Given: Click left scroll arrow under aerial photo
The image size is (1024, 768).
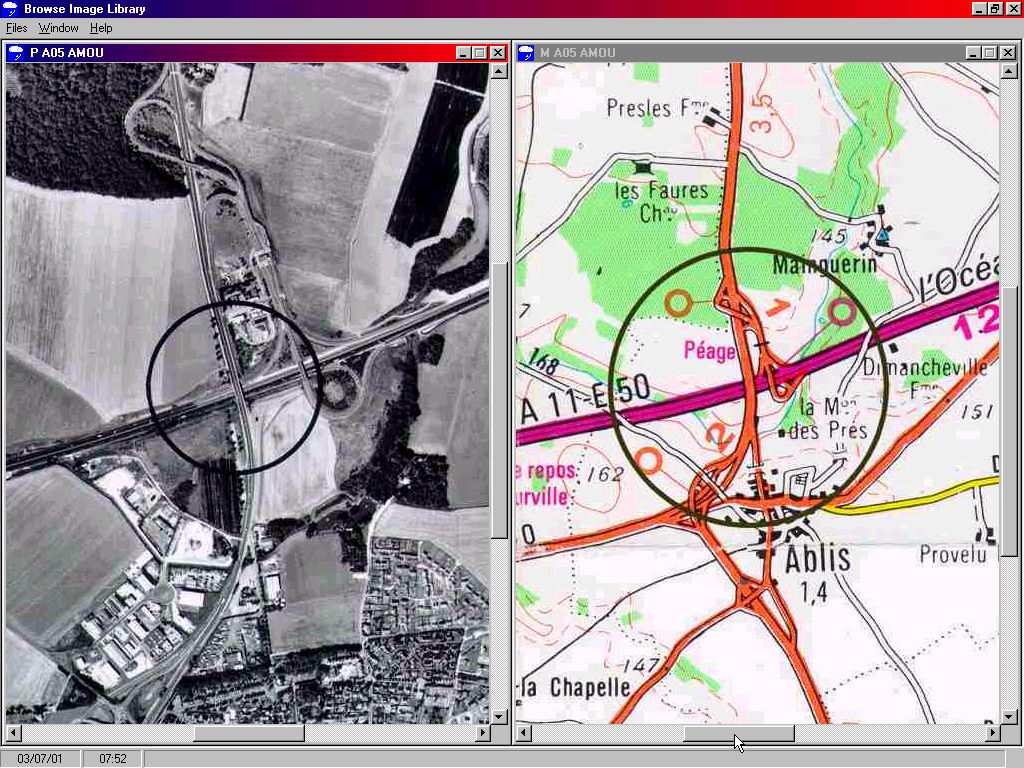Looking at the screenshot, I should tap(14, 734).
